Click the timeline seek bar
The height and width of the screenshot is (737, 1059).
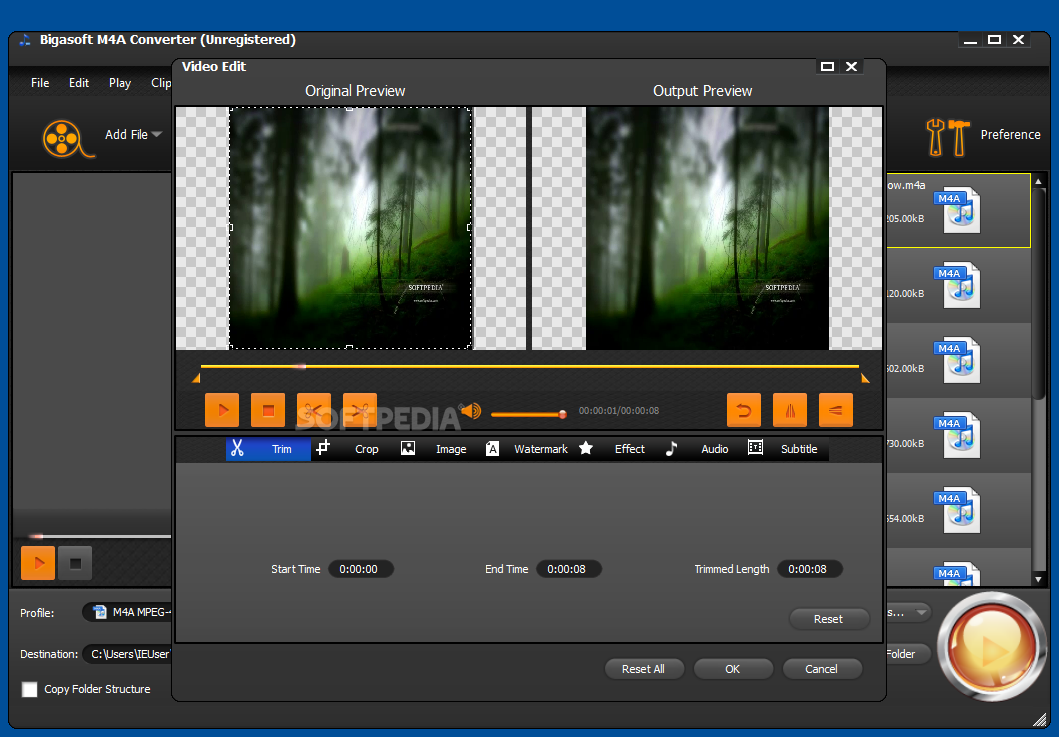[530, 367]
